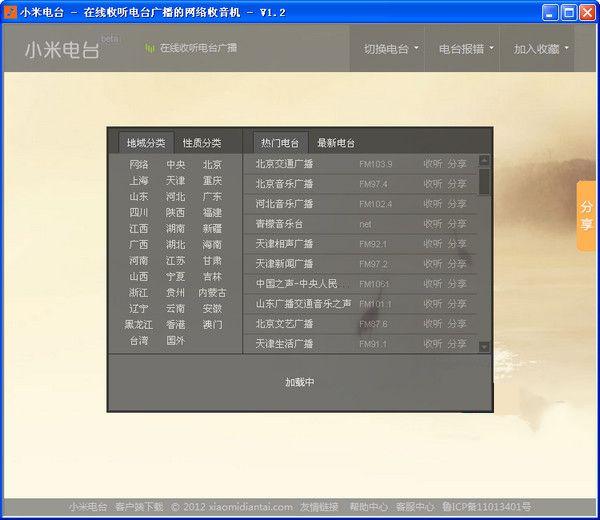Select the 香港 region category
This screenshot has height=520, width=600.
click(175, 325)
